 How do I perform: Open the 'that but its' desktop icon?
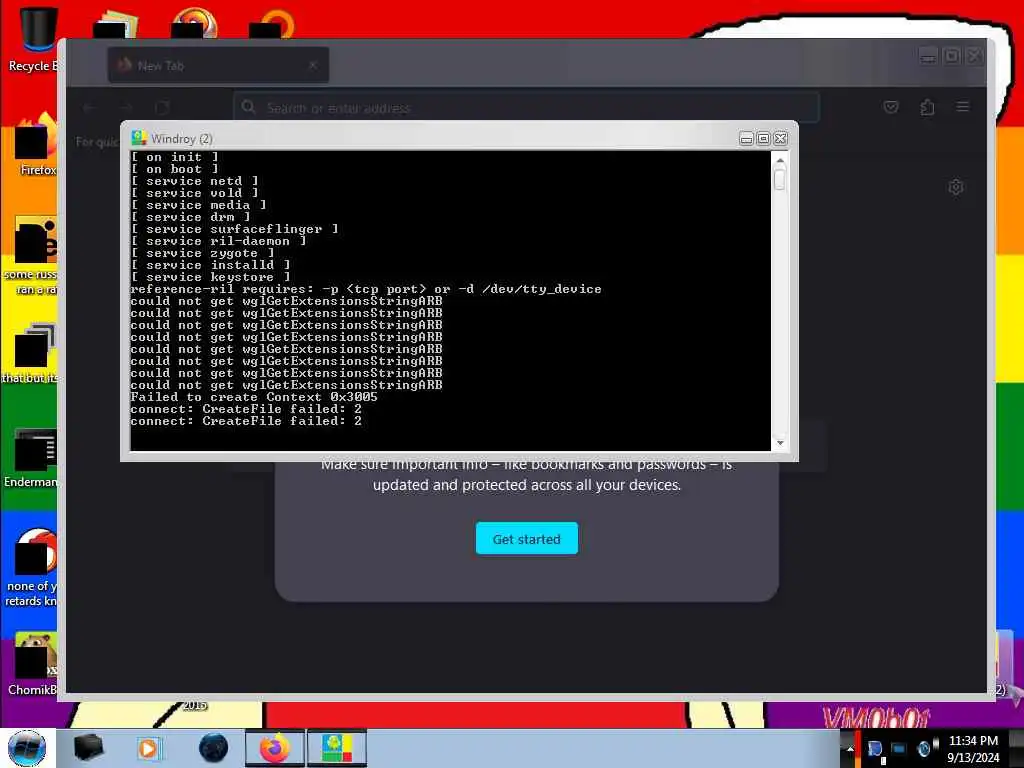31,354
